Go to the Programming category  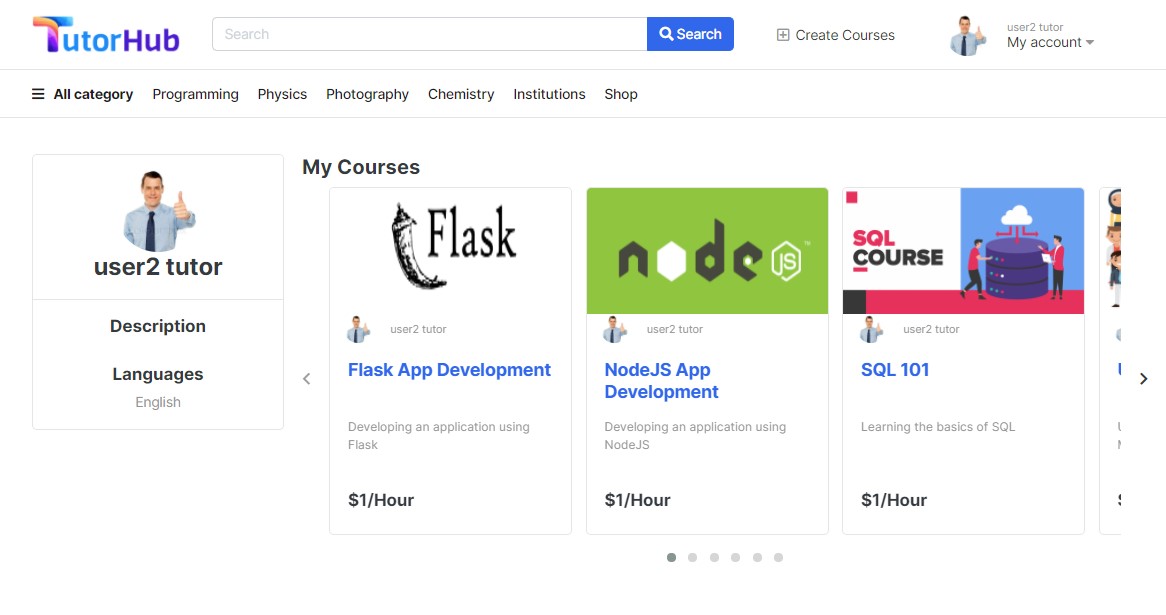click(196, 94)
